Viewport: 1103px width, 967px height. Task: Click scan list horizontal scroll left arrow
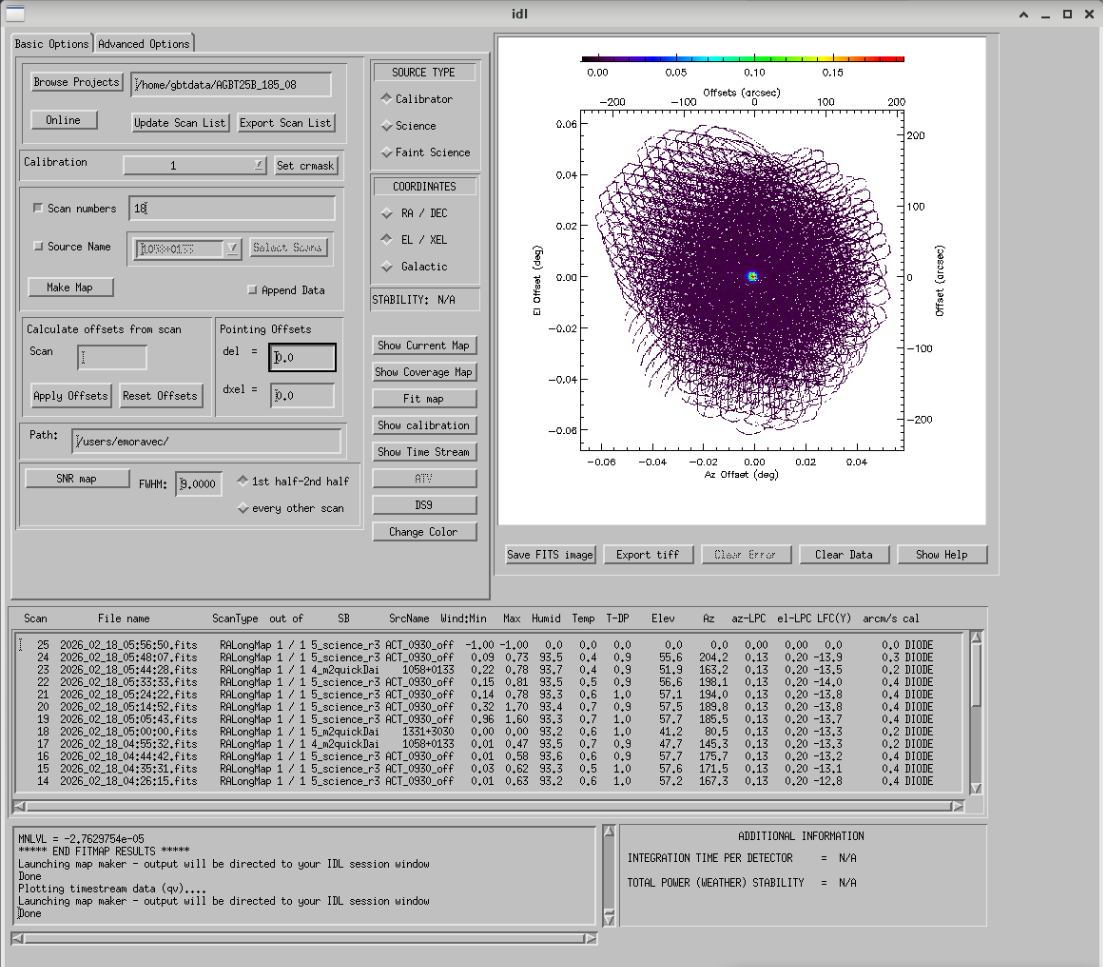point(20,806)
